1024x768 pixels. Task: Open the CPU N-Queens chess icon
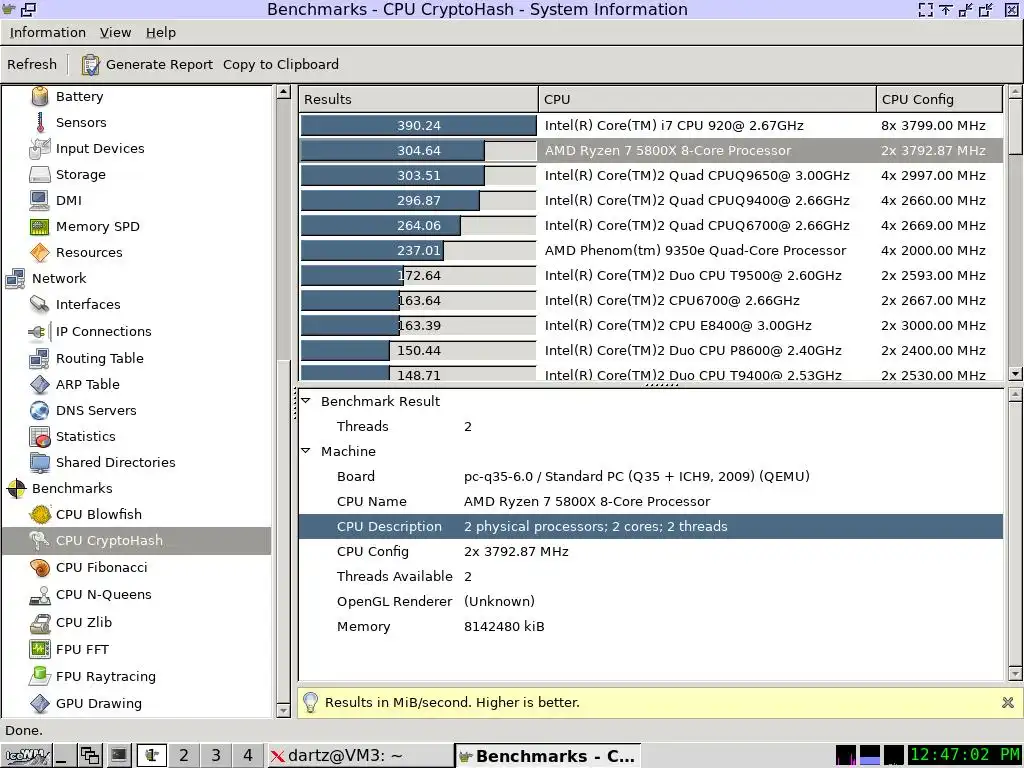tap(40, 595)
